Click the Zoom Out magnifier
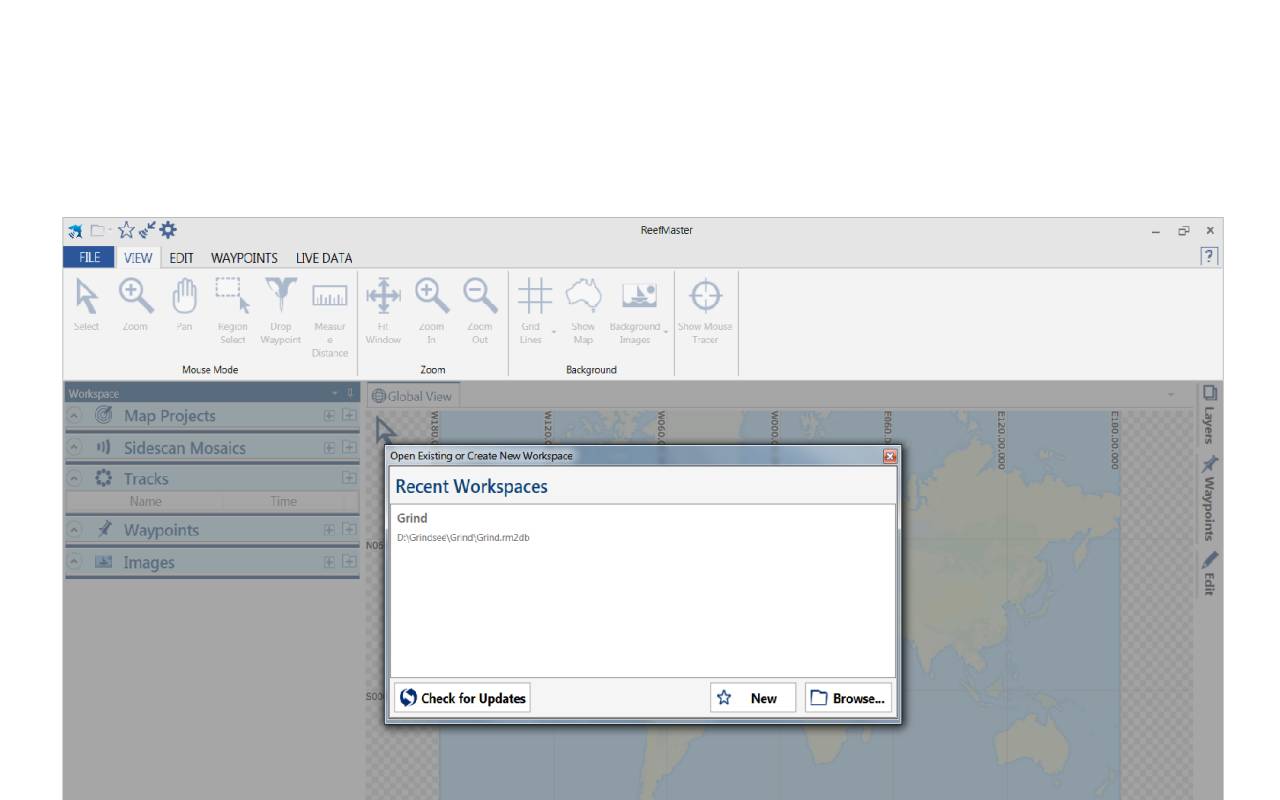 479,297
